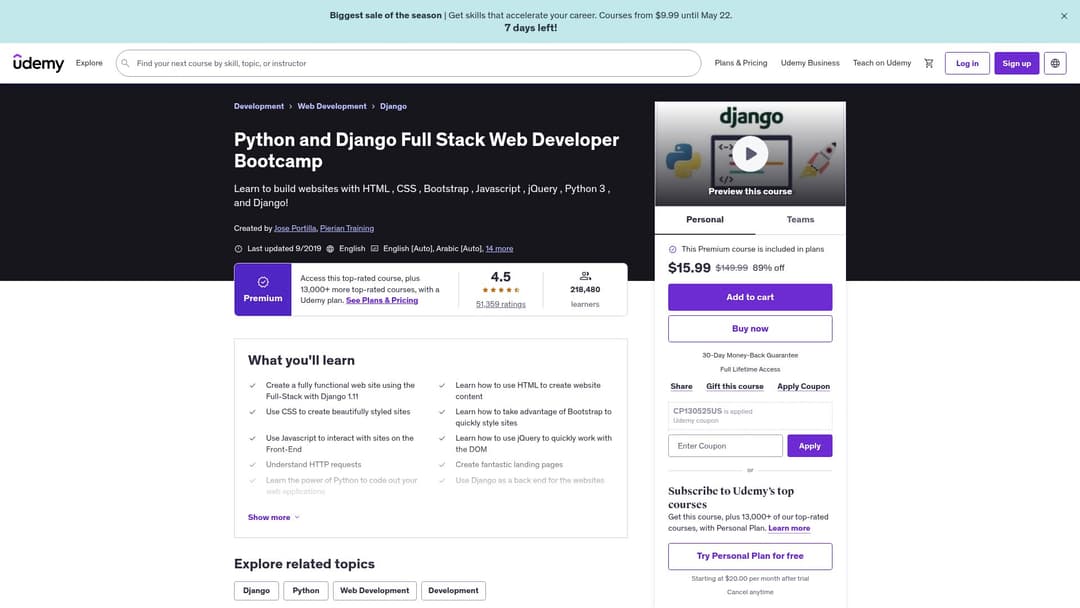Click the Buy now button
Viewport: 1080px width, 608px height.
[x=750, y=328]
